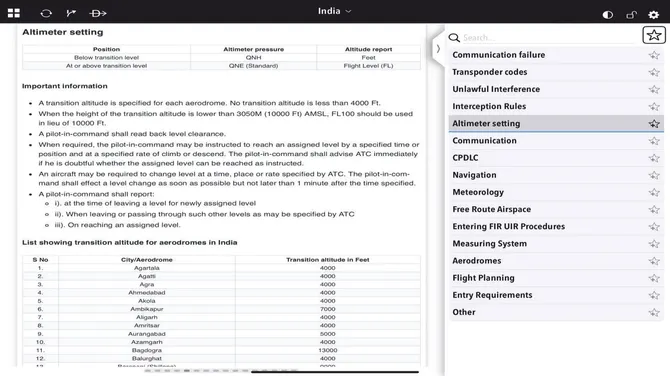Open Communication section
The image size is (670, 376).
[556, 141]
